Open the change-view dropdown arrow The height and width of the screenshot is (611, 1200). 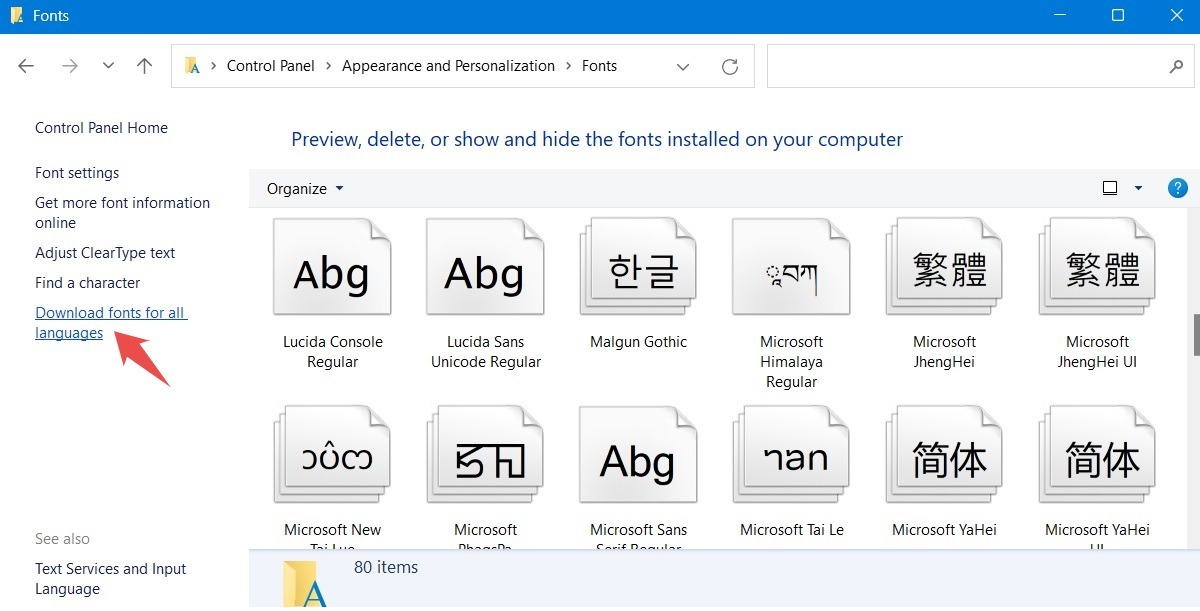[x=1138, y=187]
